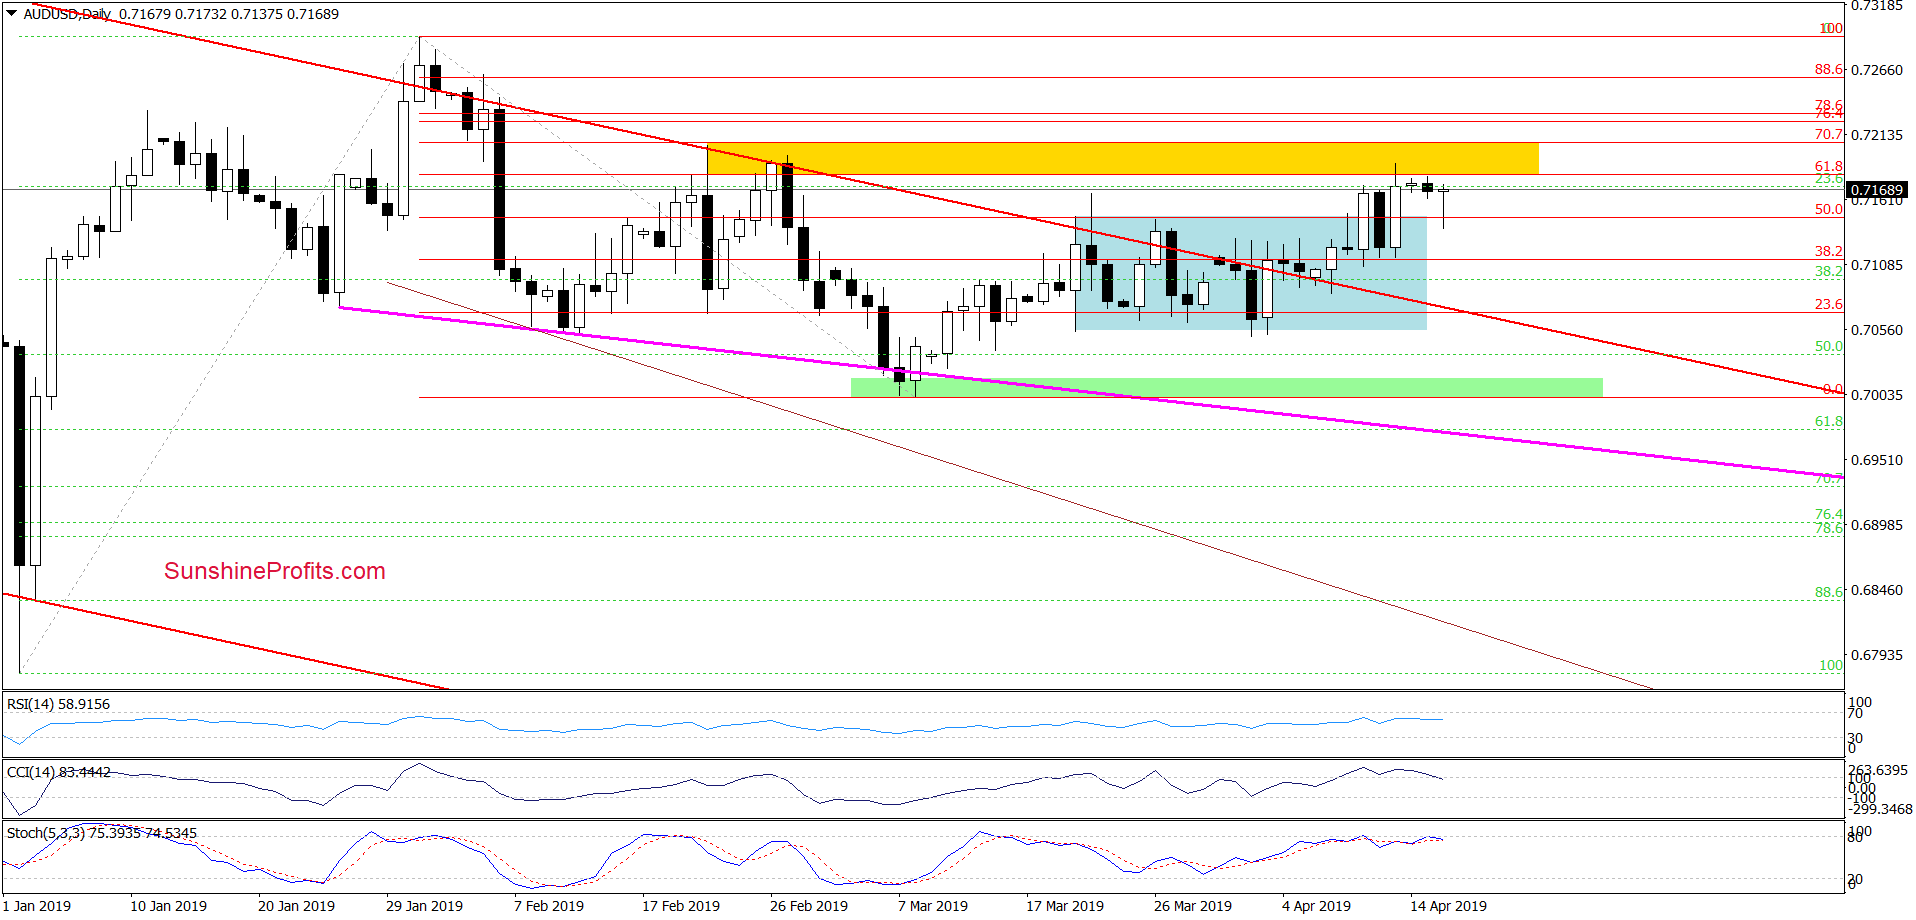Image resolution: width=1916 pixels, height=920 pixels.
Task: Click the 14 Apr 2019 date label
Action: tap(1448, 906)
